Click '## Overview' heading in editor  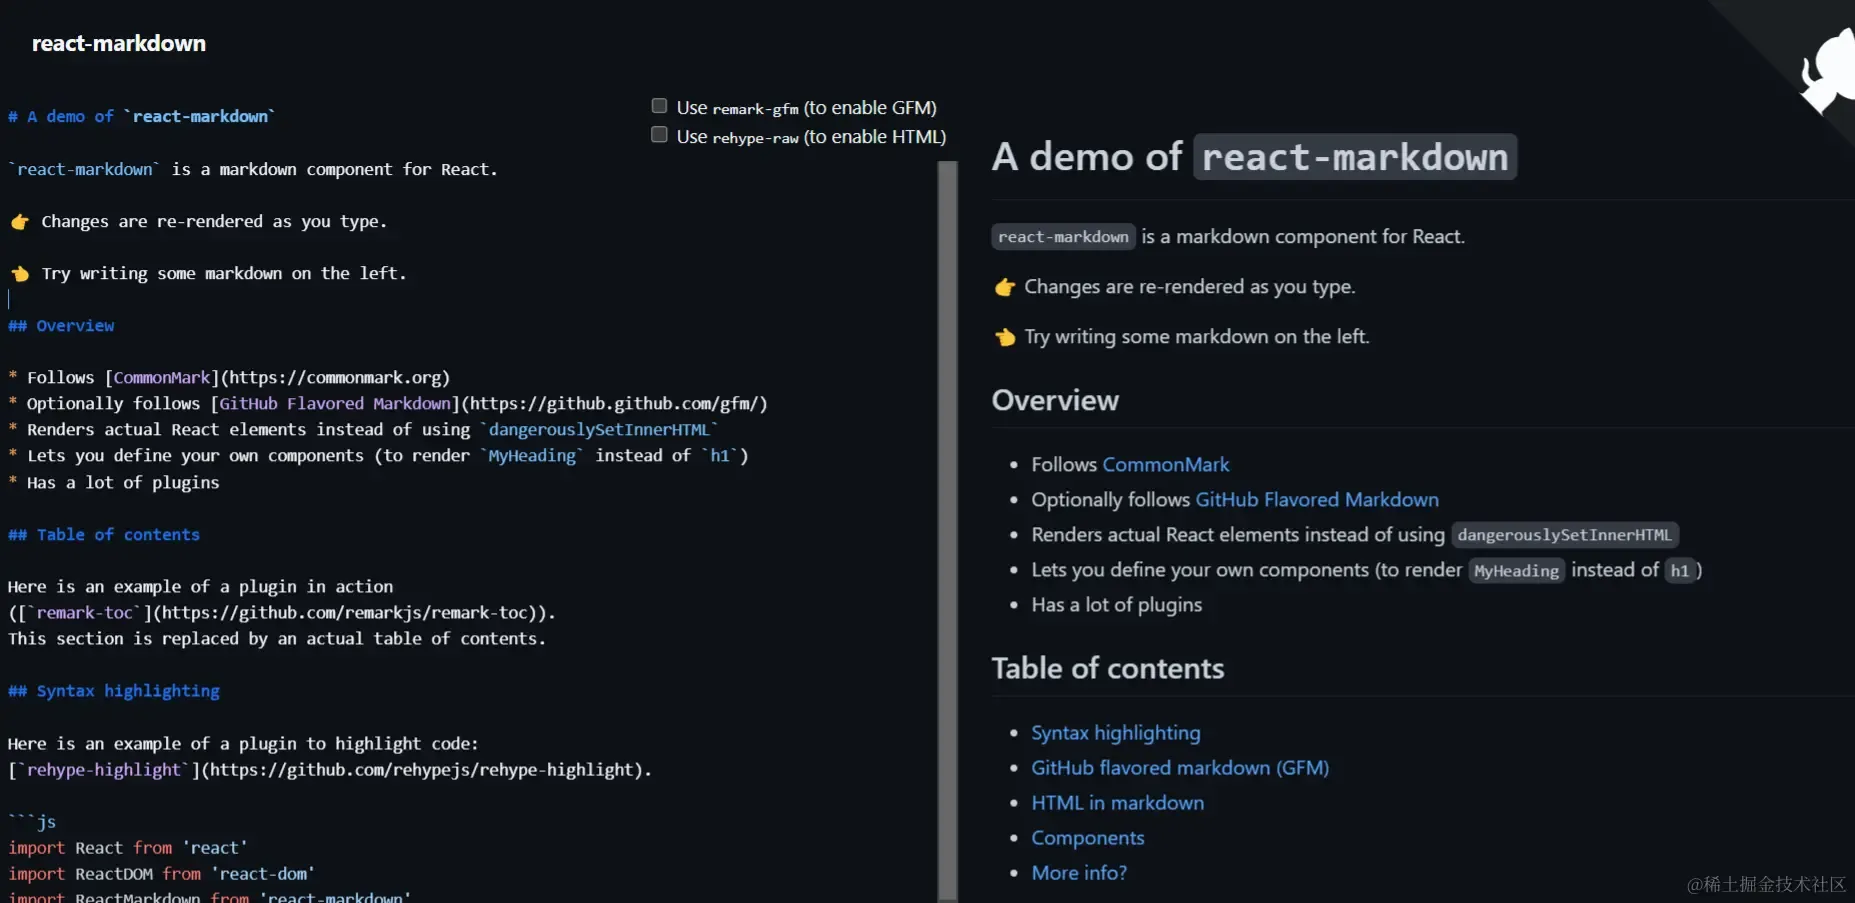click(x=61, y=326)
